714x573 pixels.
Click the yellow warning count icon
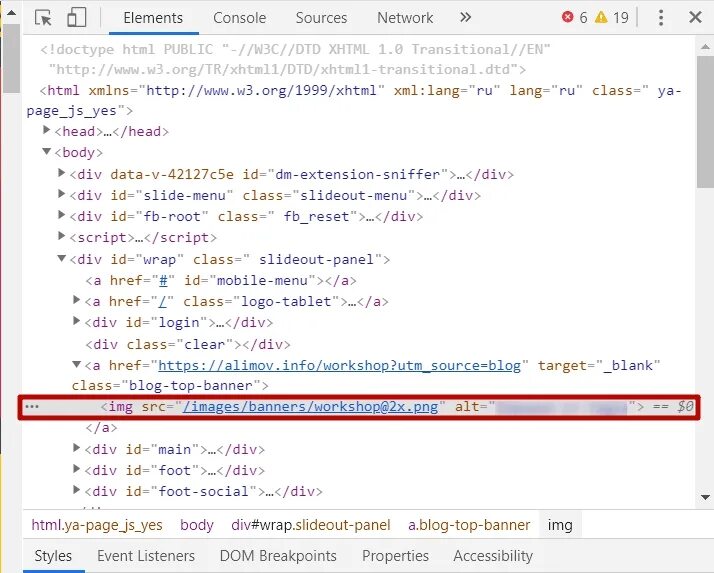(x=601, y=17)
